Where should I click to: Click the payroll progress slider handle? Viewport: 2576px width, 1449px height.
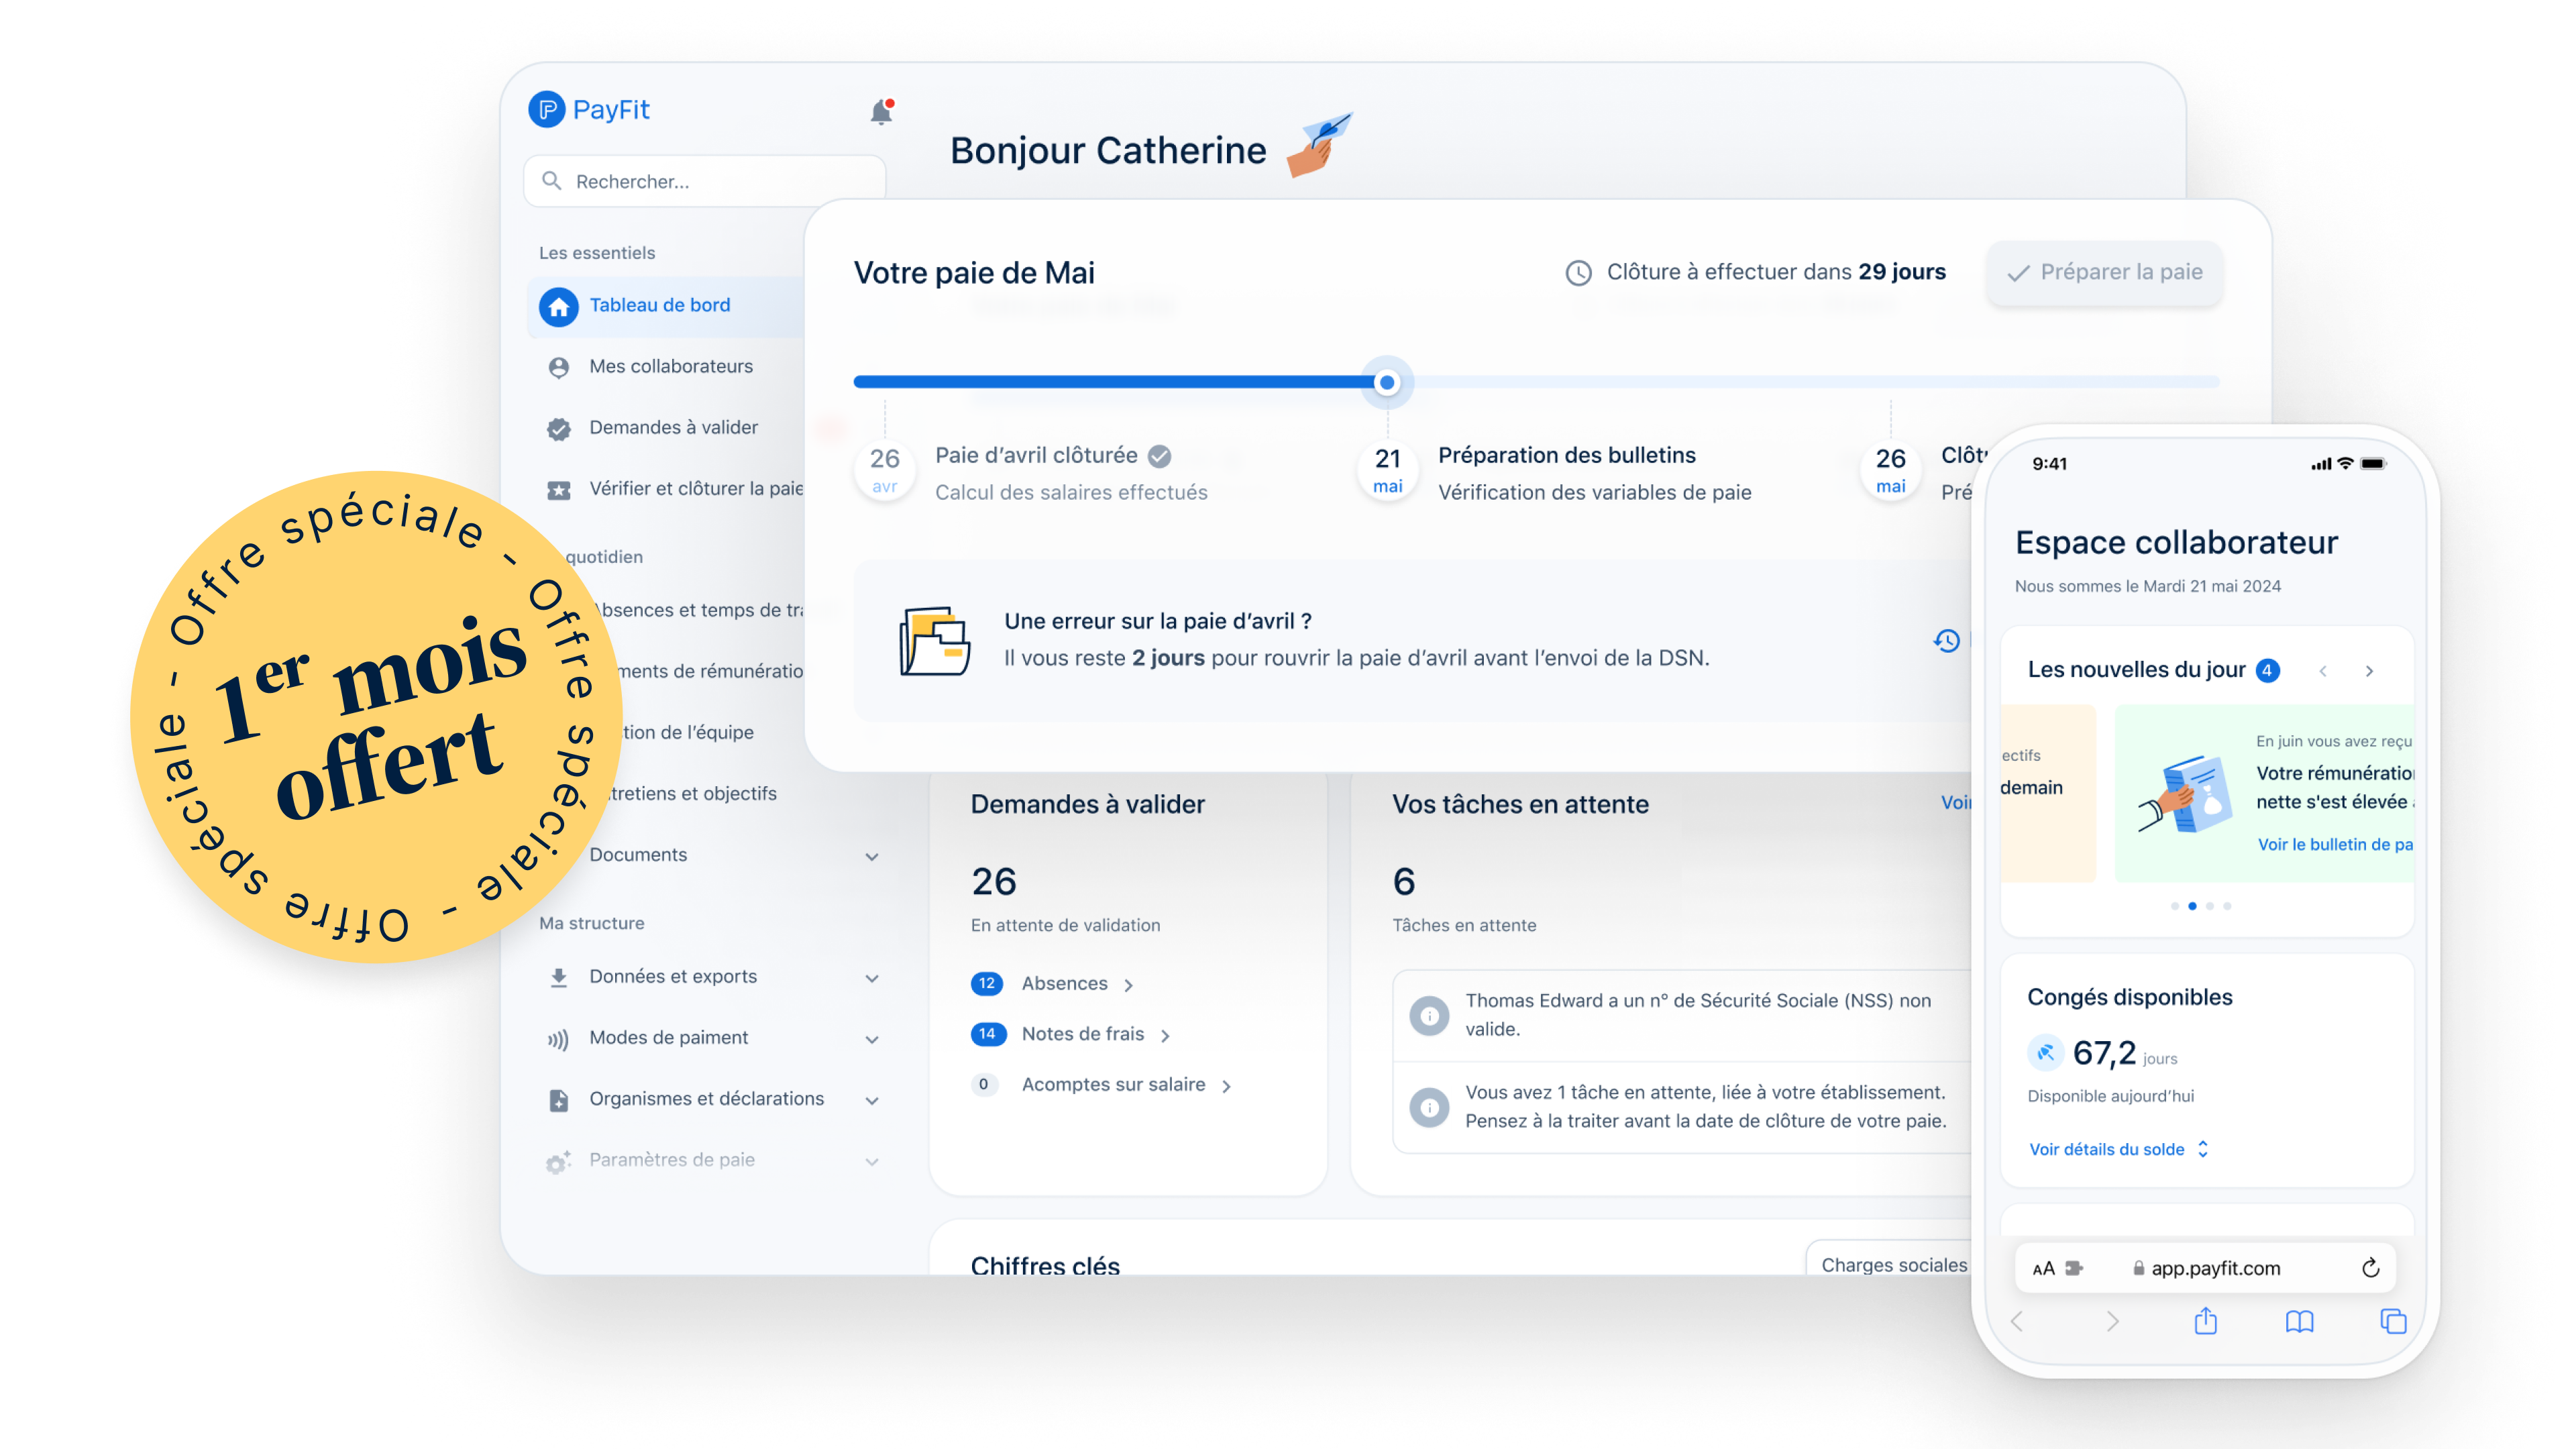click(1387, 382)
